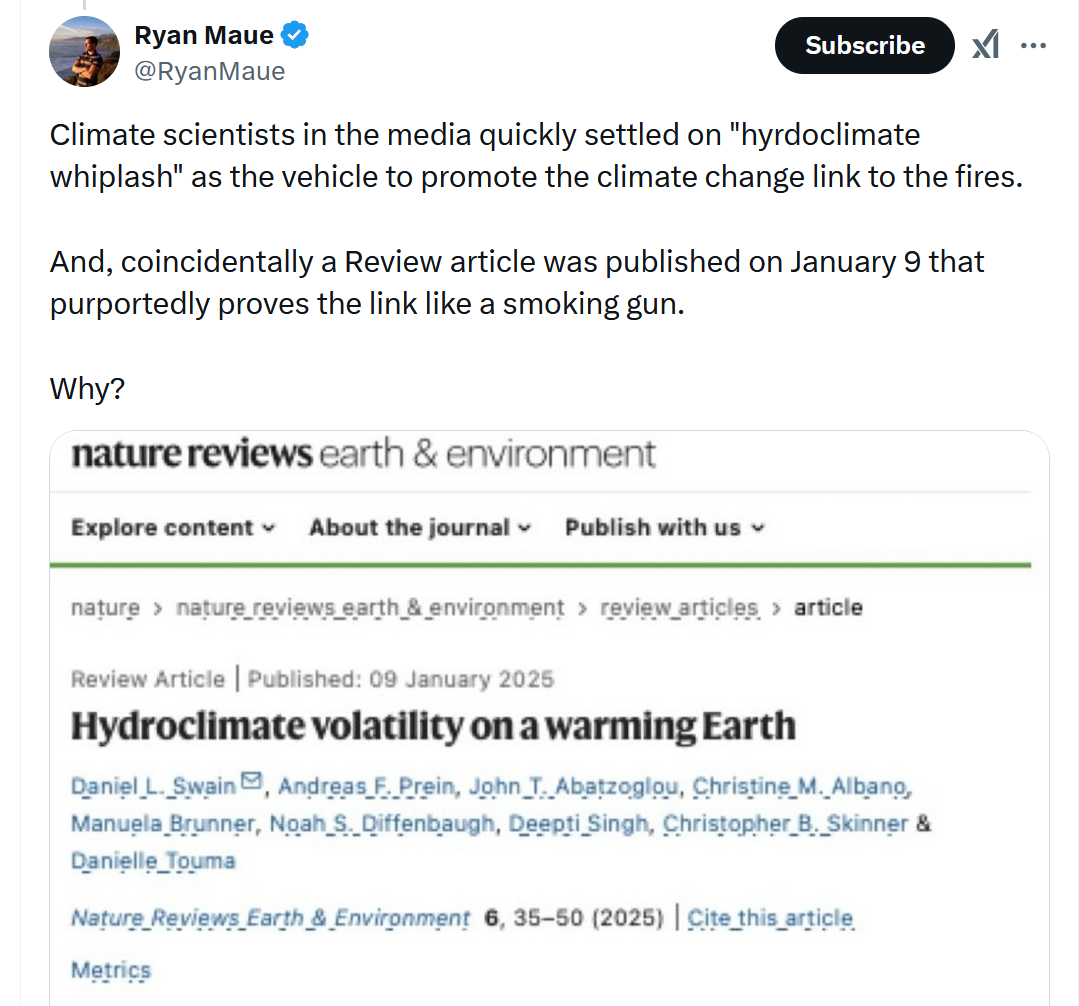The width and height of the screenshot is (1079, 1006).
Task: Click the blue verified badge
Action: point(294,36)
